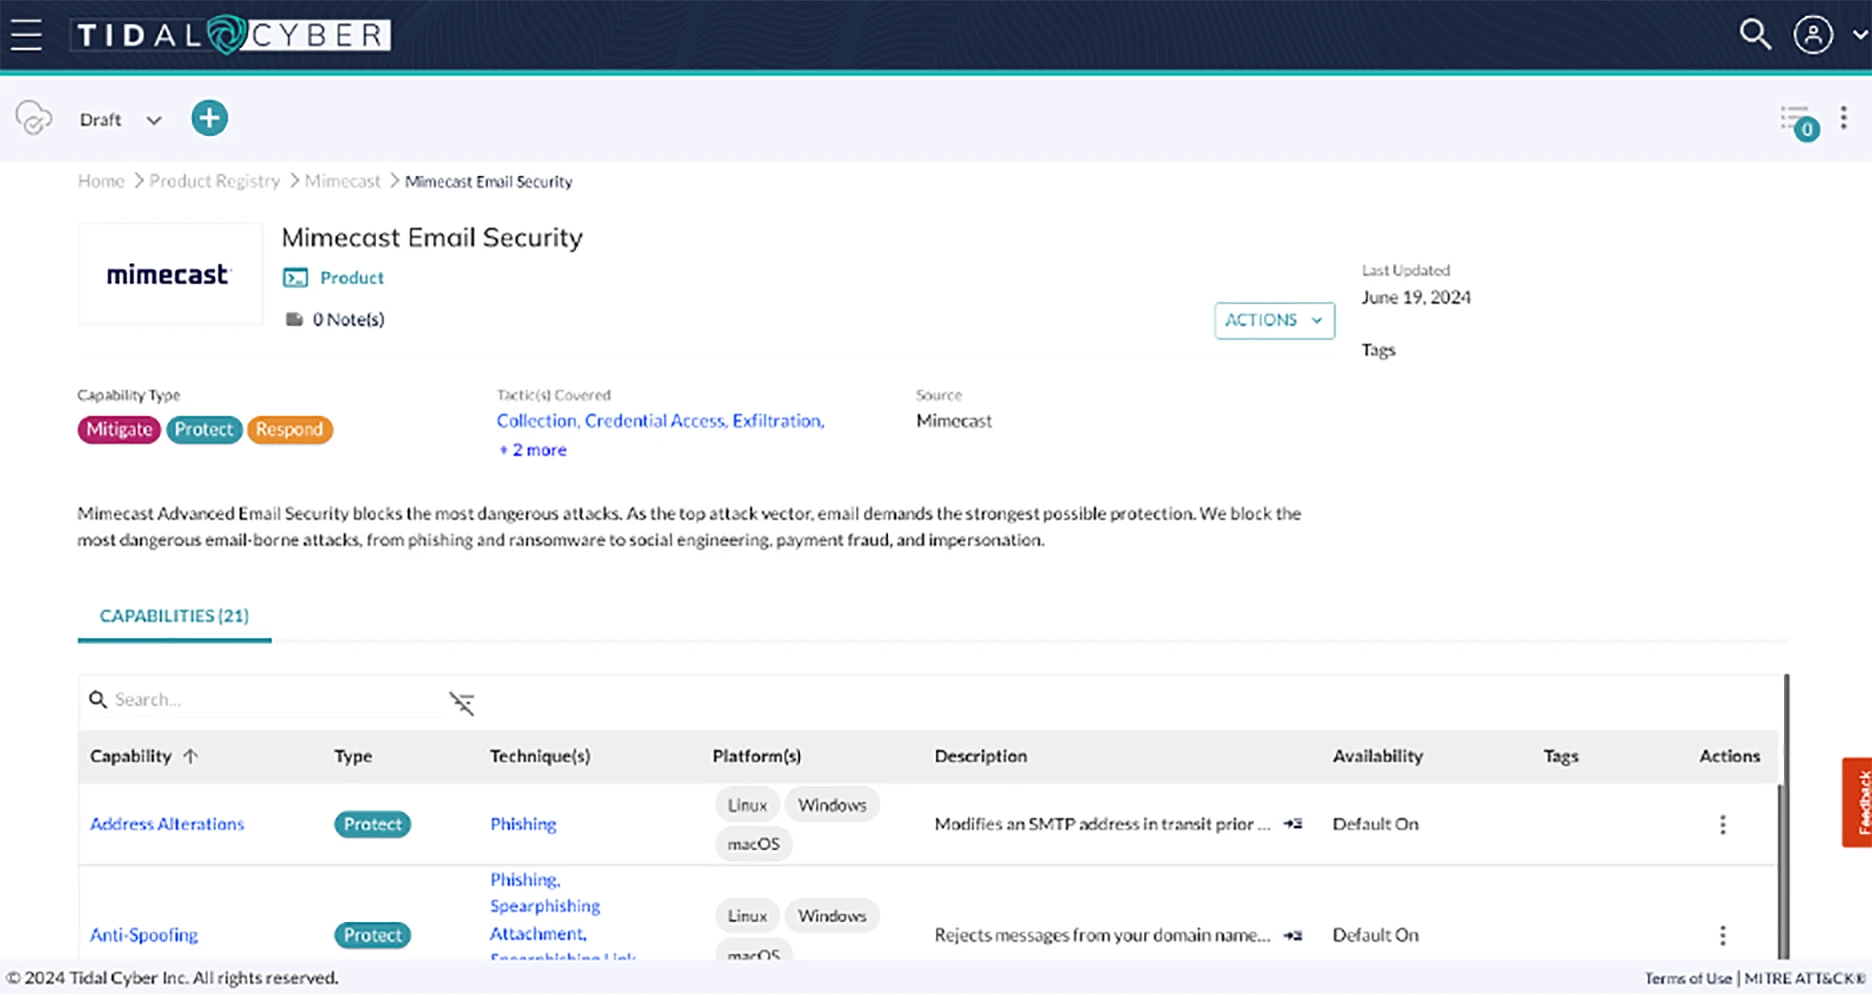1872x996 pixels.
Task: Click Linux chip in Anti-Spoofing row
Action: coord(747,916)
